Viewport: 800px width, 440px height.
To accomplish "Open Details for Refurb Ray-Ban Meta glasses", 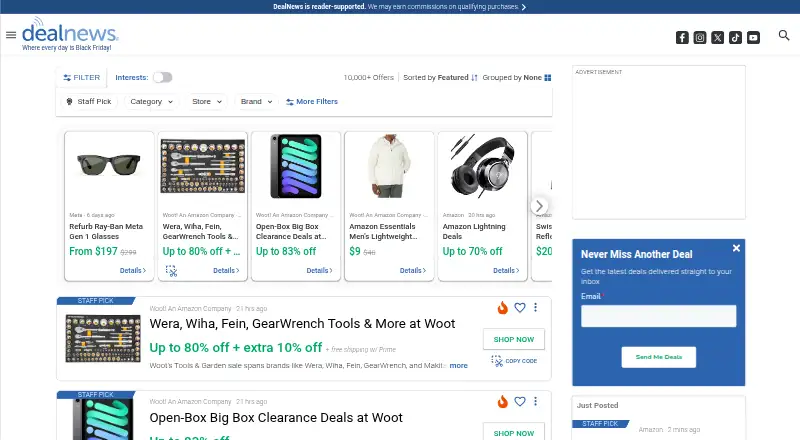I will tap(133, 271).
